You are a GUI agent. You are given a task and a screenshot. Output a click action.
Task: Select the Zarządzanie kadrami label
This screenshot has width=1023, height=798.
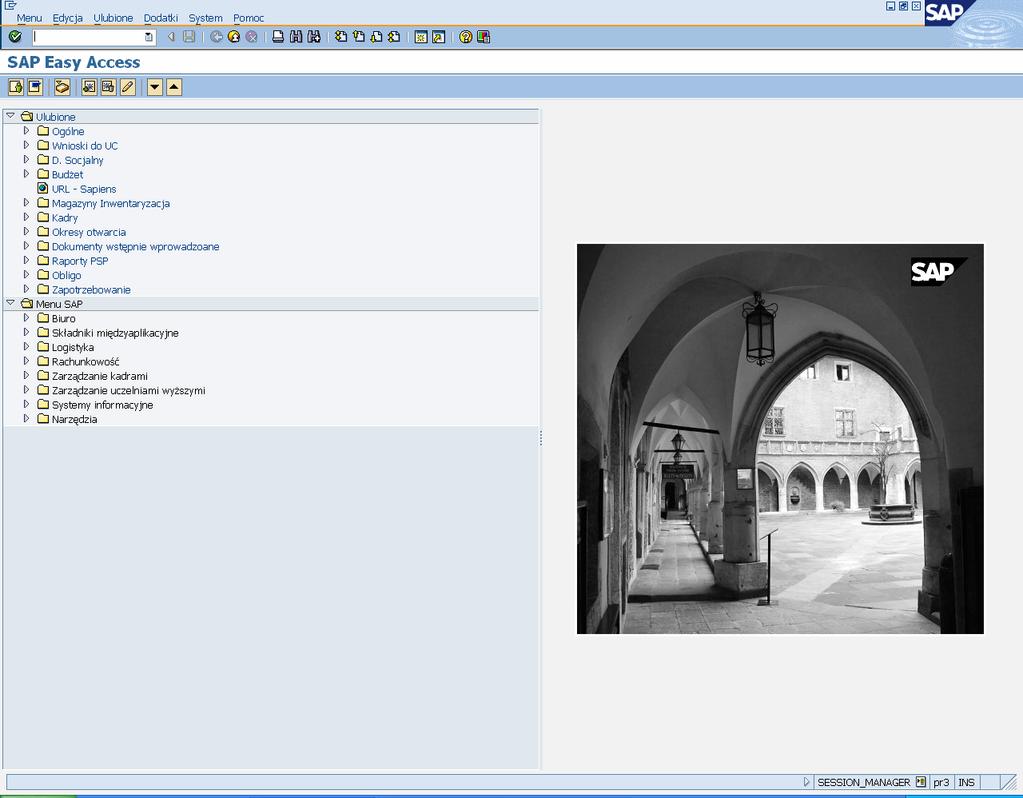click(x=100, y=376)
